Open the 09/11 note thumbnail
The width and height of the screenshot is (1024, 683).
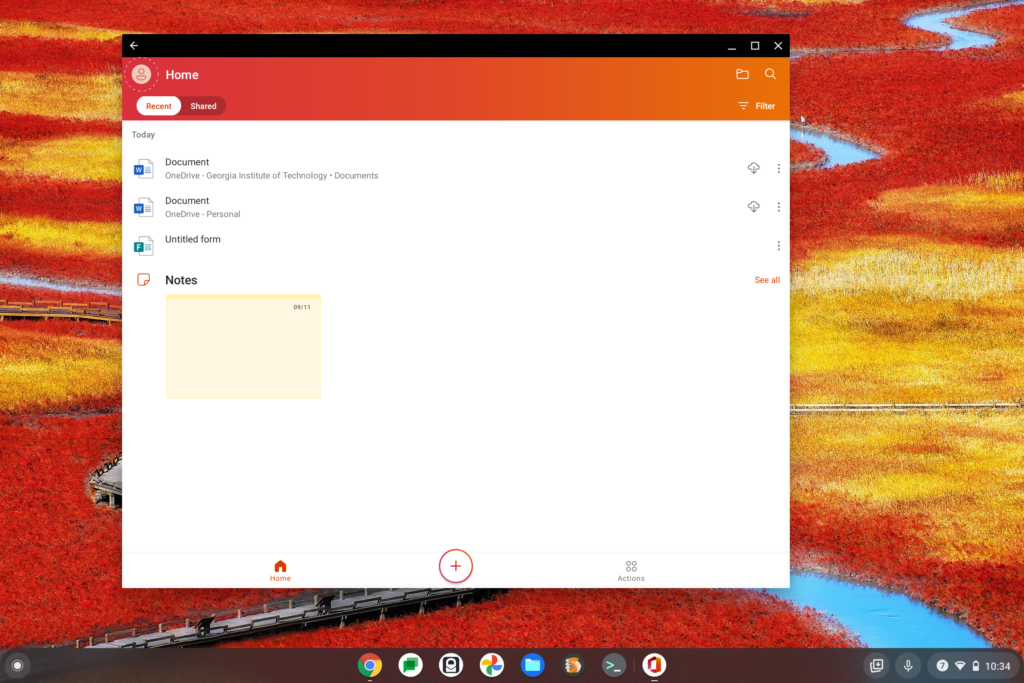click(x=243, y=346)
